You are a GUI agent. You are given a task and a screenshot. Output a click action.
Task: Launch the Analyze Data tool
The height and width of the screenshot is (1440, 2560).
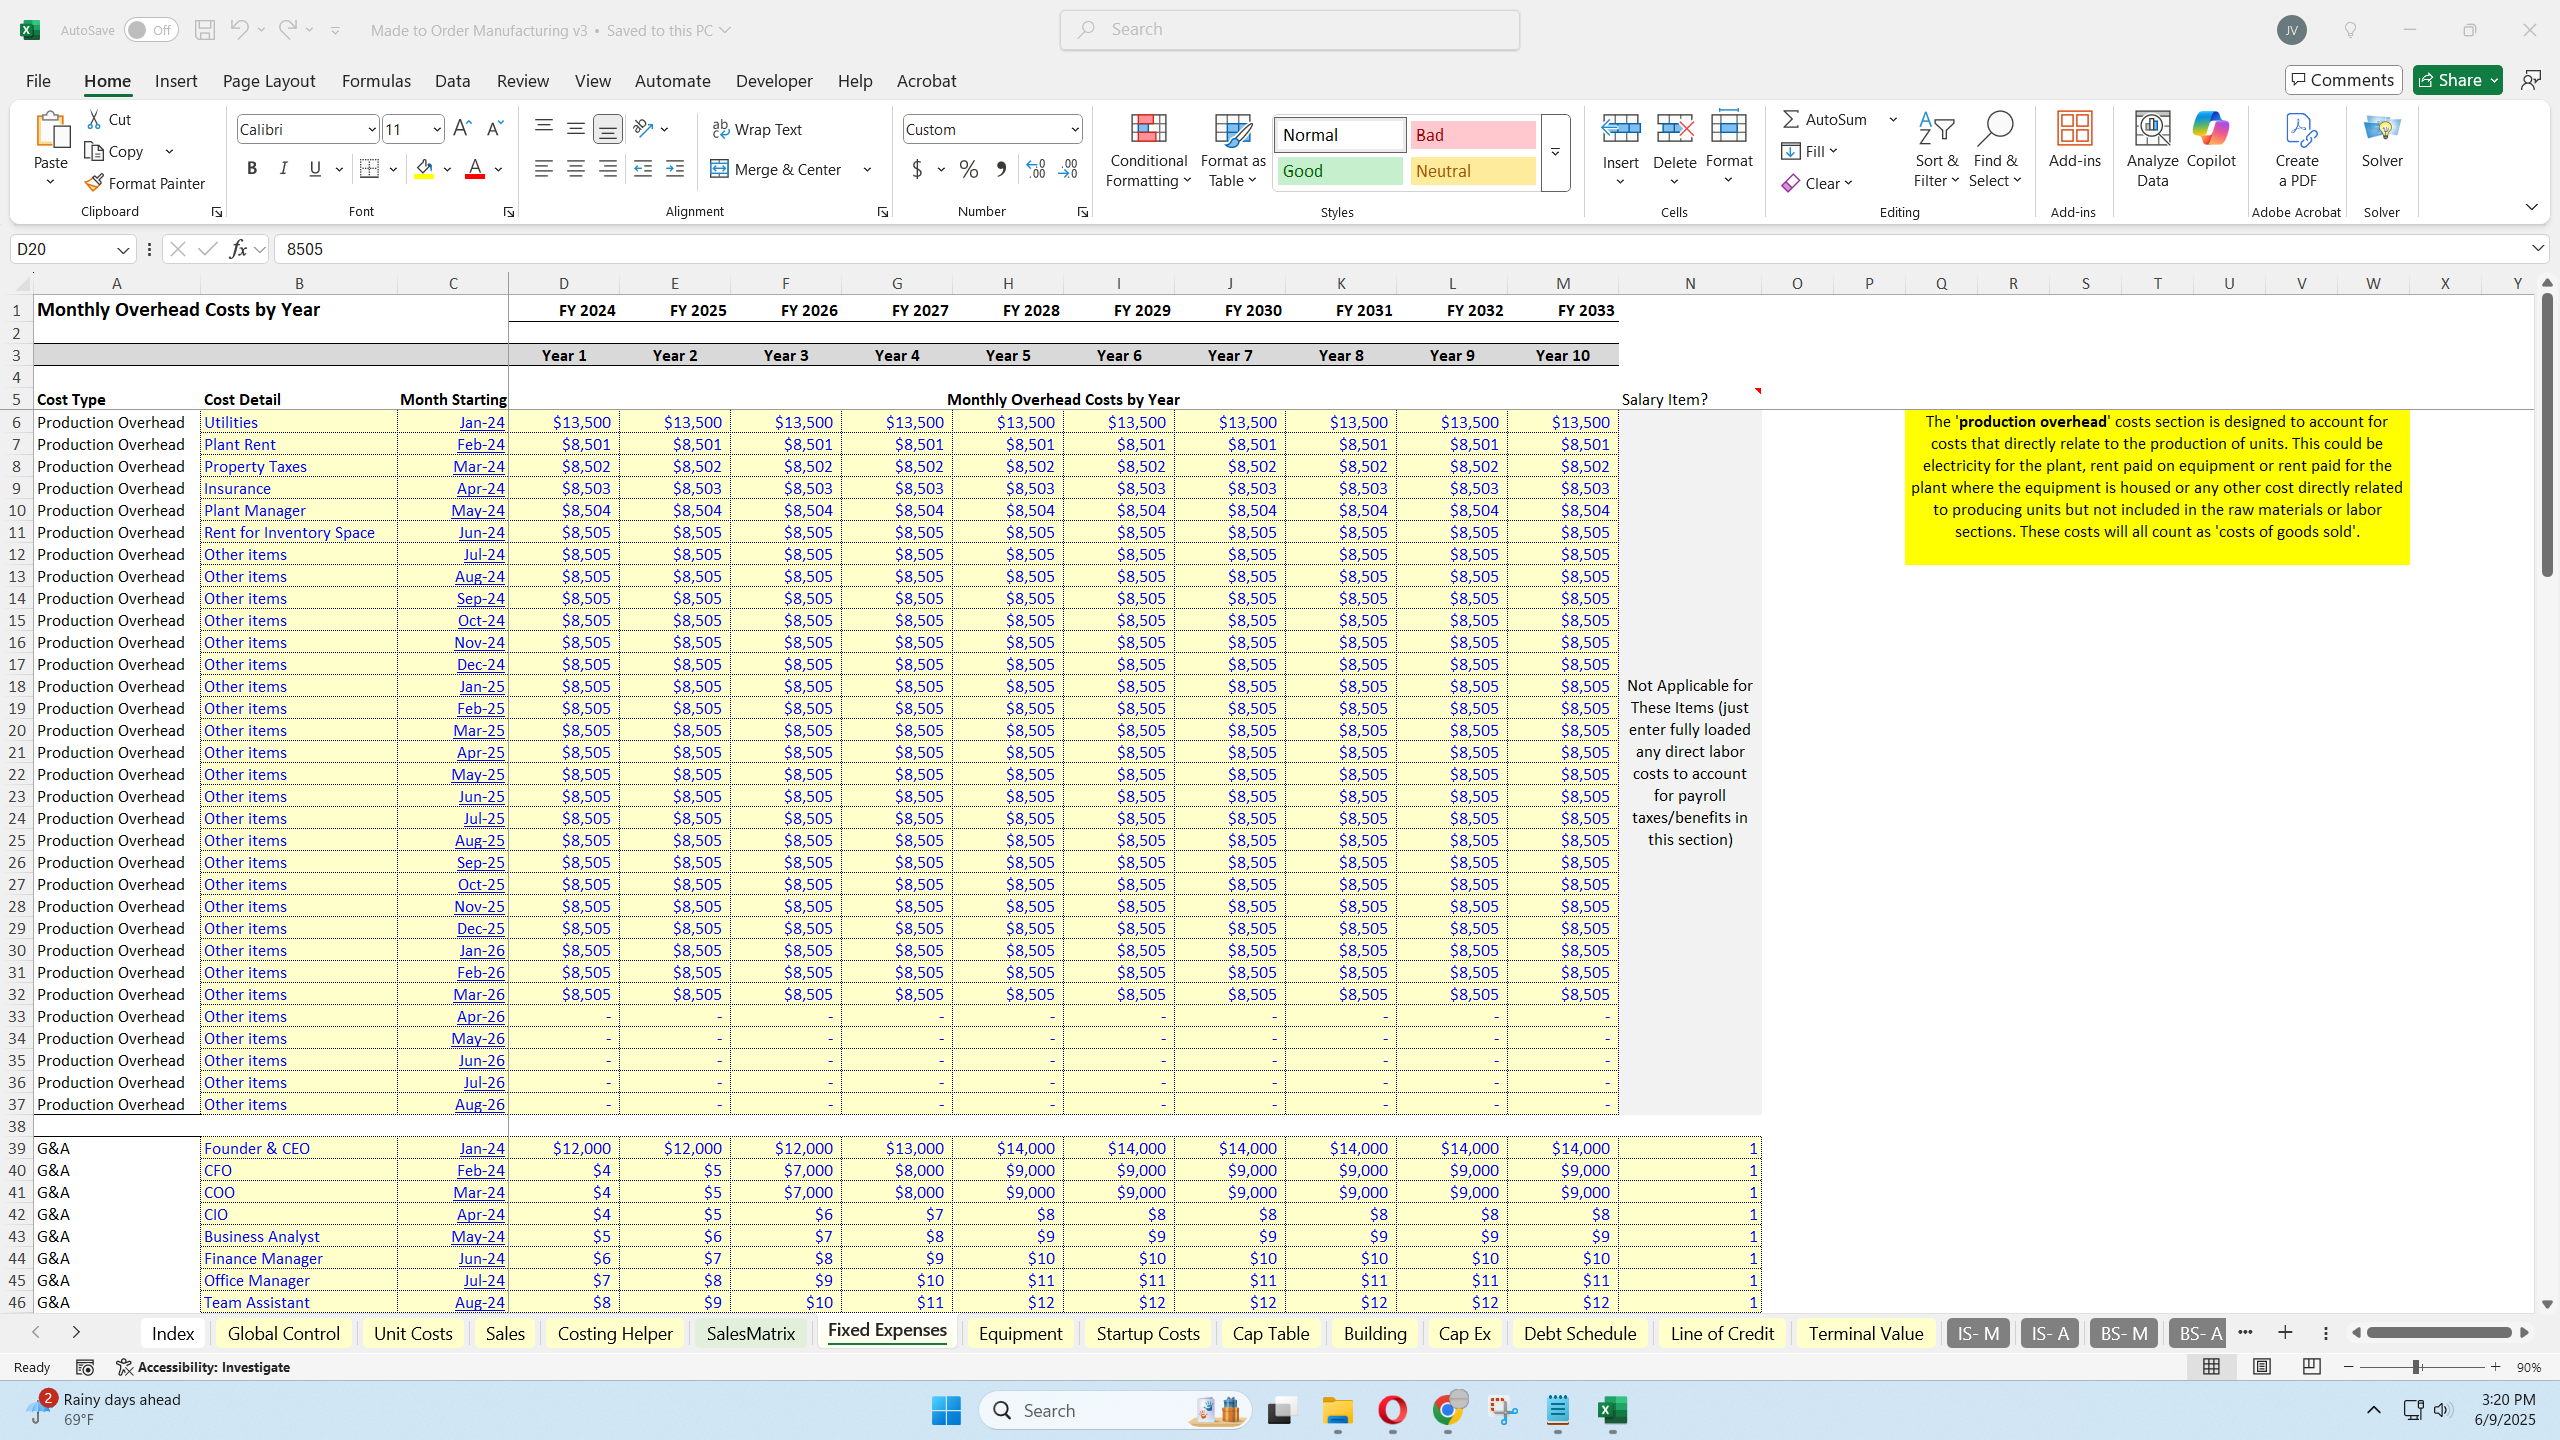pos(2151,148)
